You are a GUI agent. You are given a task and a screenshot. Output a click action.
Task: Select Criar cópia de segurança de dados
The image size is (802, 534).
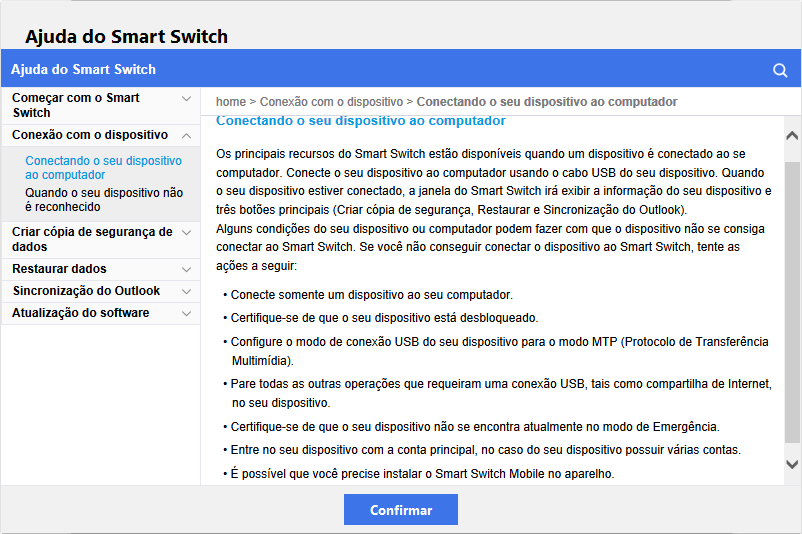[92, 238]
